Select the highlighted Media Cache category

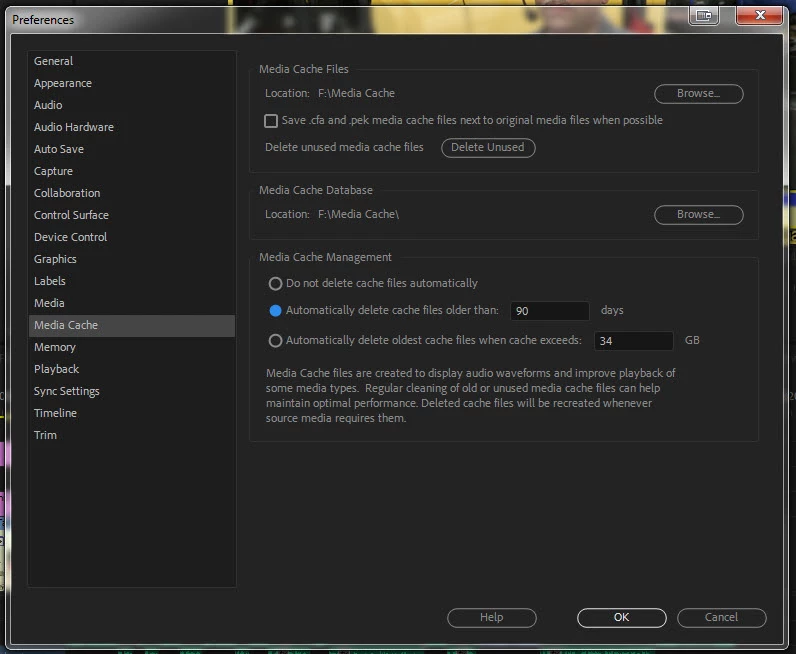coord(132,325)
